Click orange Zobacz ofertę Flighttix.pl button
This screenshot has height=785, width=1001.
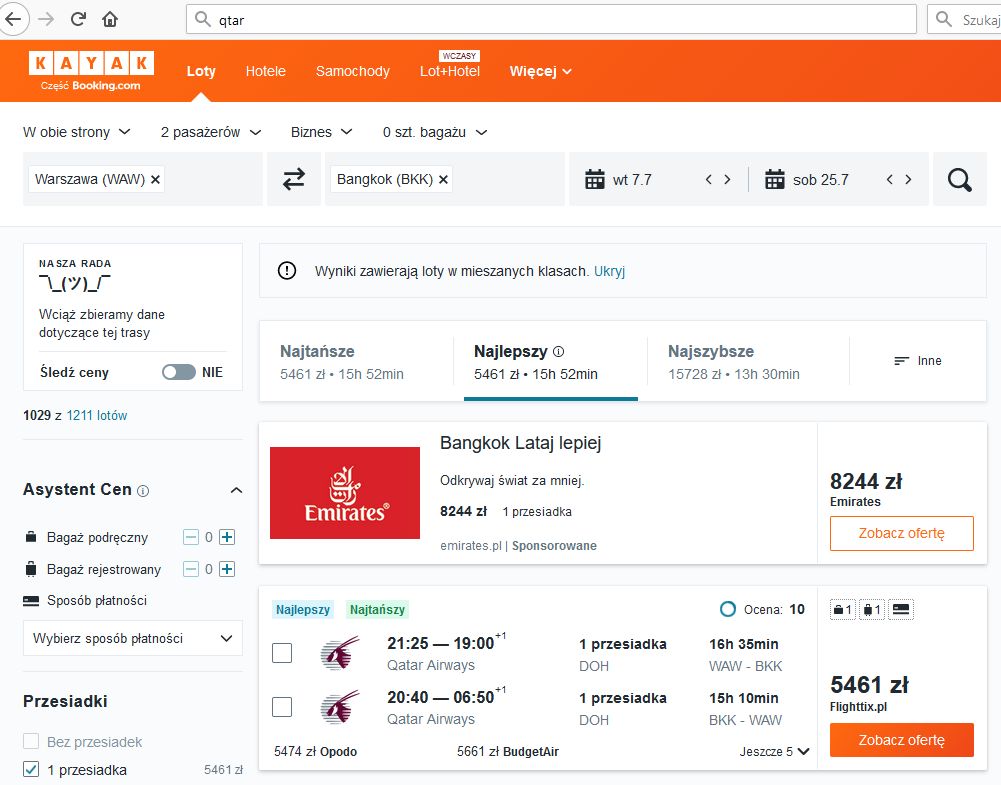point(901,740)
